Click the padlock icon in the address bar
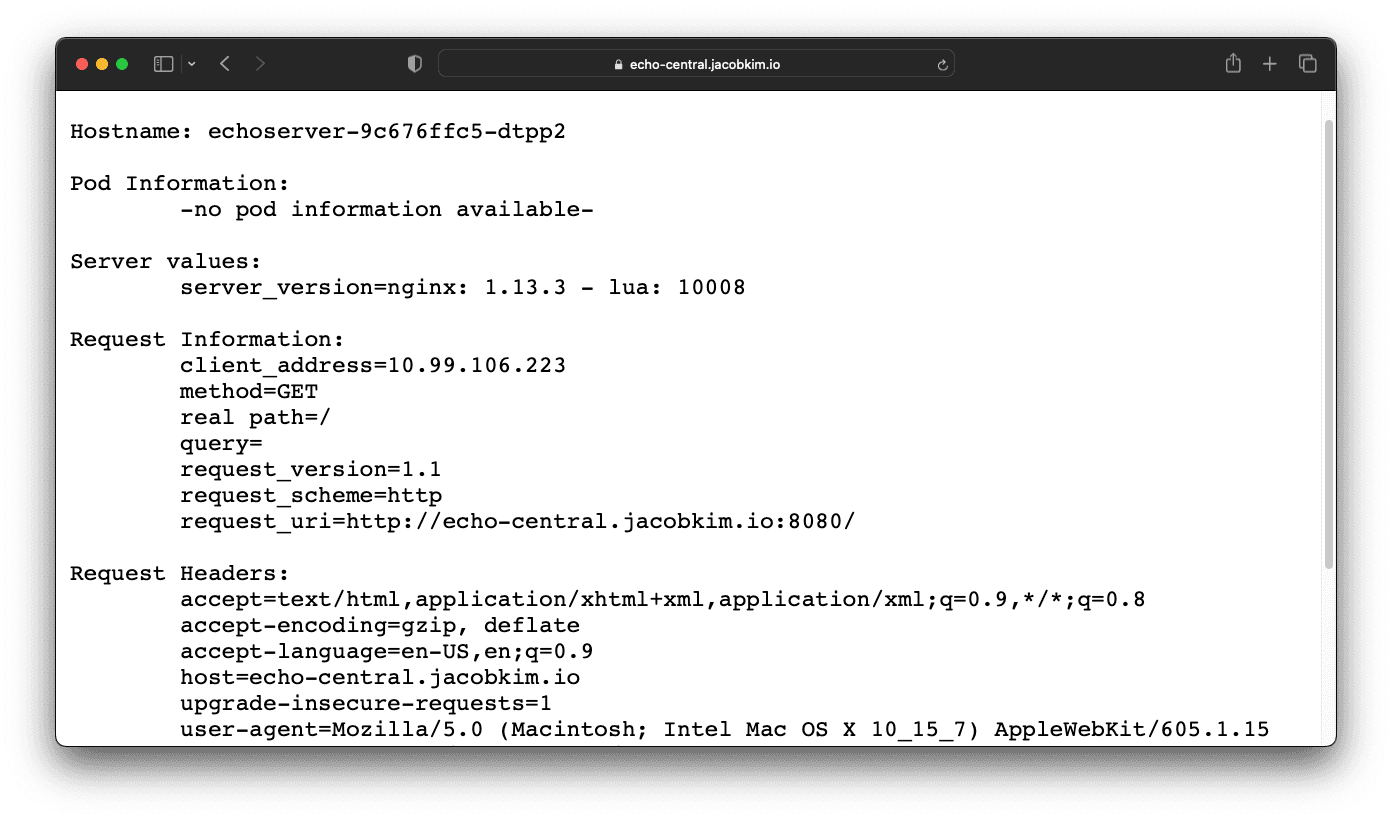 617,63
